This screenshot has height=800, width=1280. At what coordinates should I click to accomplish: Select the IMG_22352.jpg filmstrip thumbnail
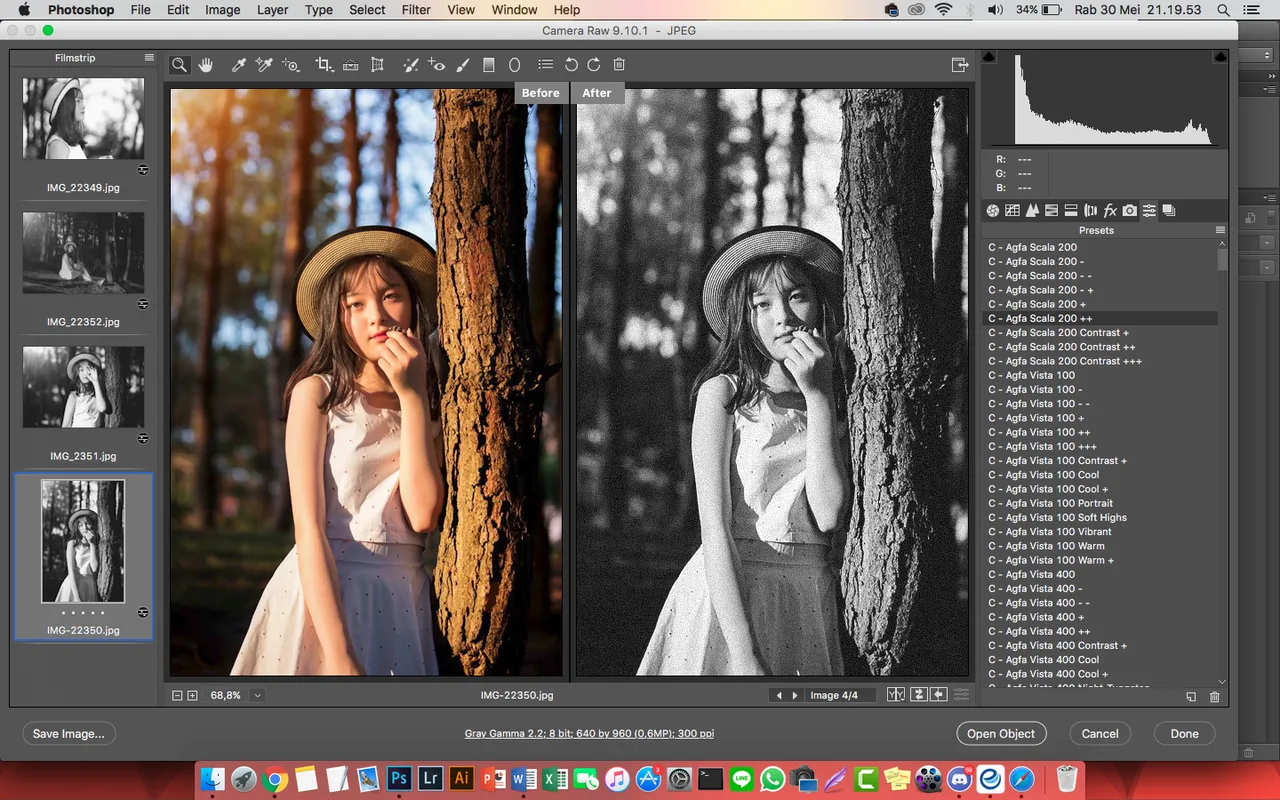click(x=83, y=252)
